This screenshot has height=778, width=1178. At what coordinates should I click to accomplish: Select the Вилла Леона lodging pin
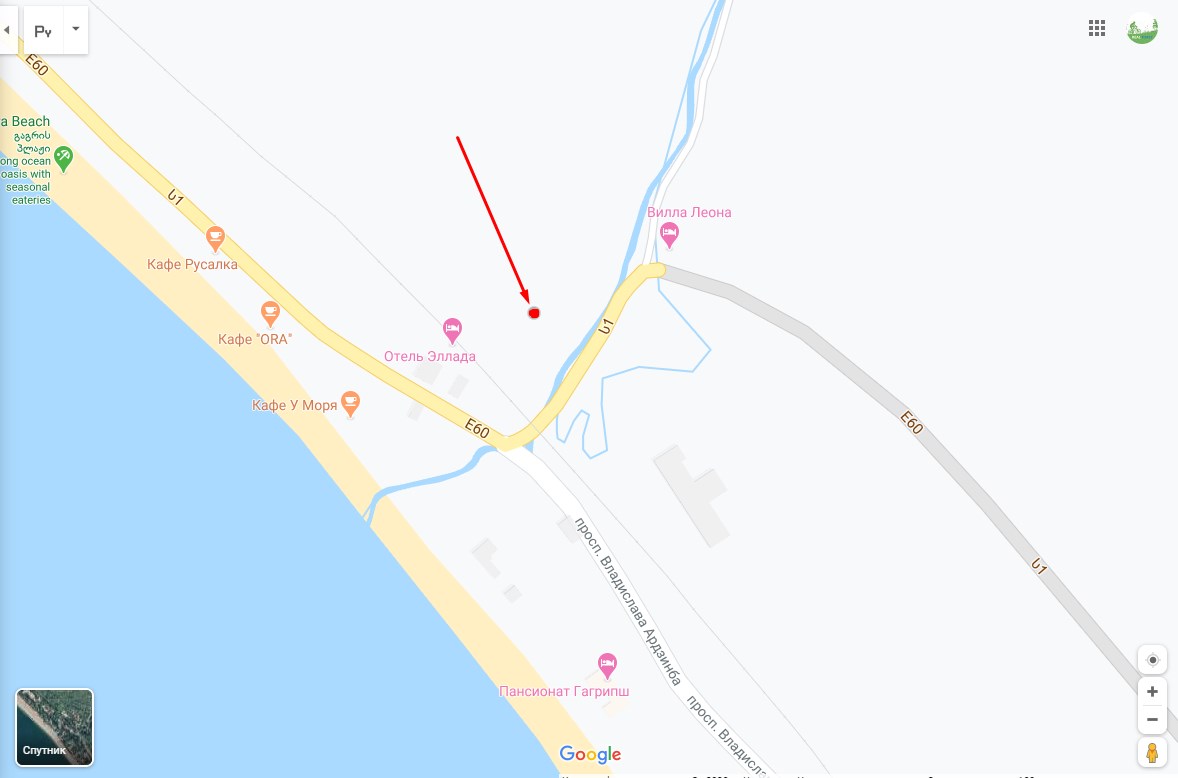coord(669,235)
